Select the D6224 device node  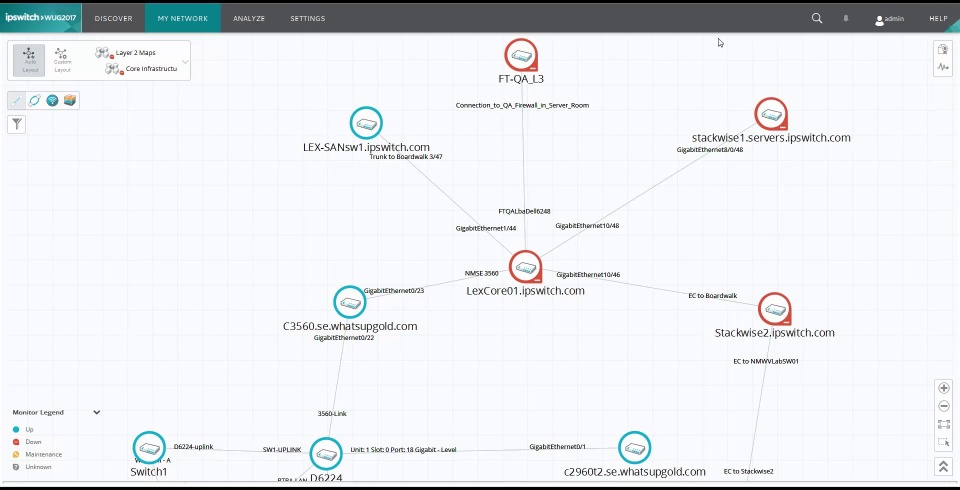326,454
